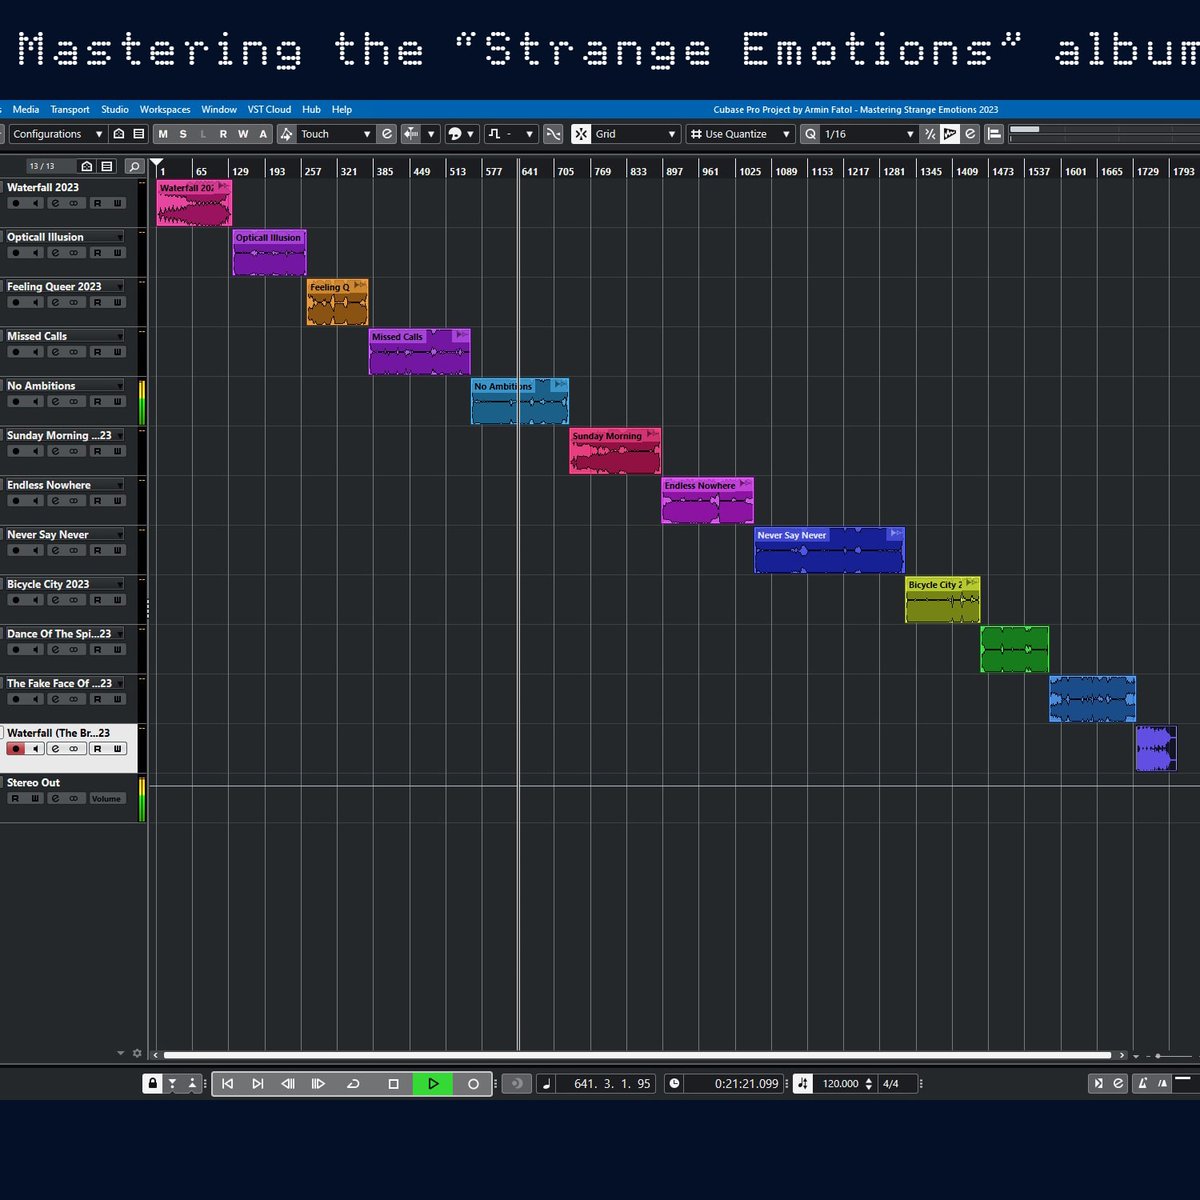Select the musical time format note icon
Viewport: 1200px width, 1200px height.
(546, 1083)
